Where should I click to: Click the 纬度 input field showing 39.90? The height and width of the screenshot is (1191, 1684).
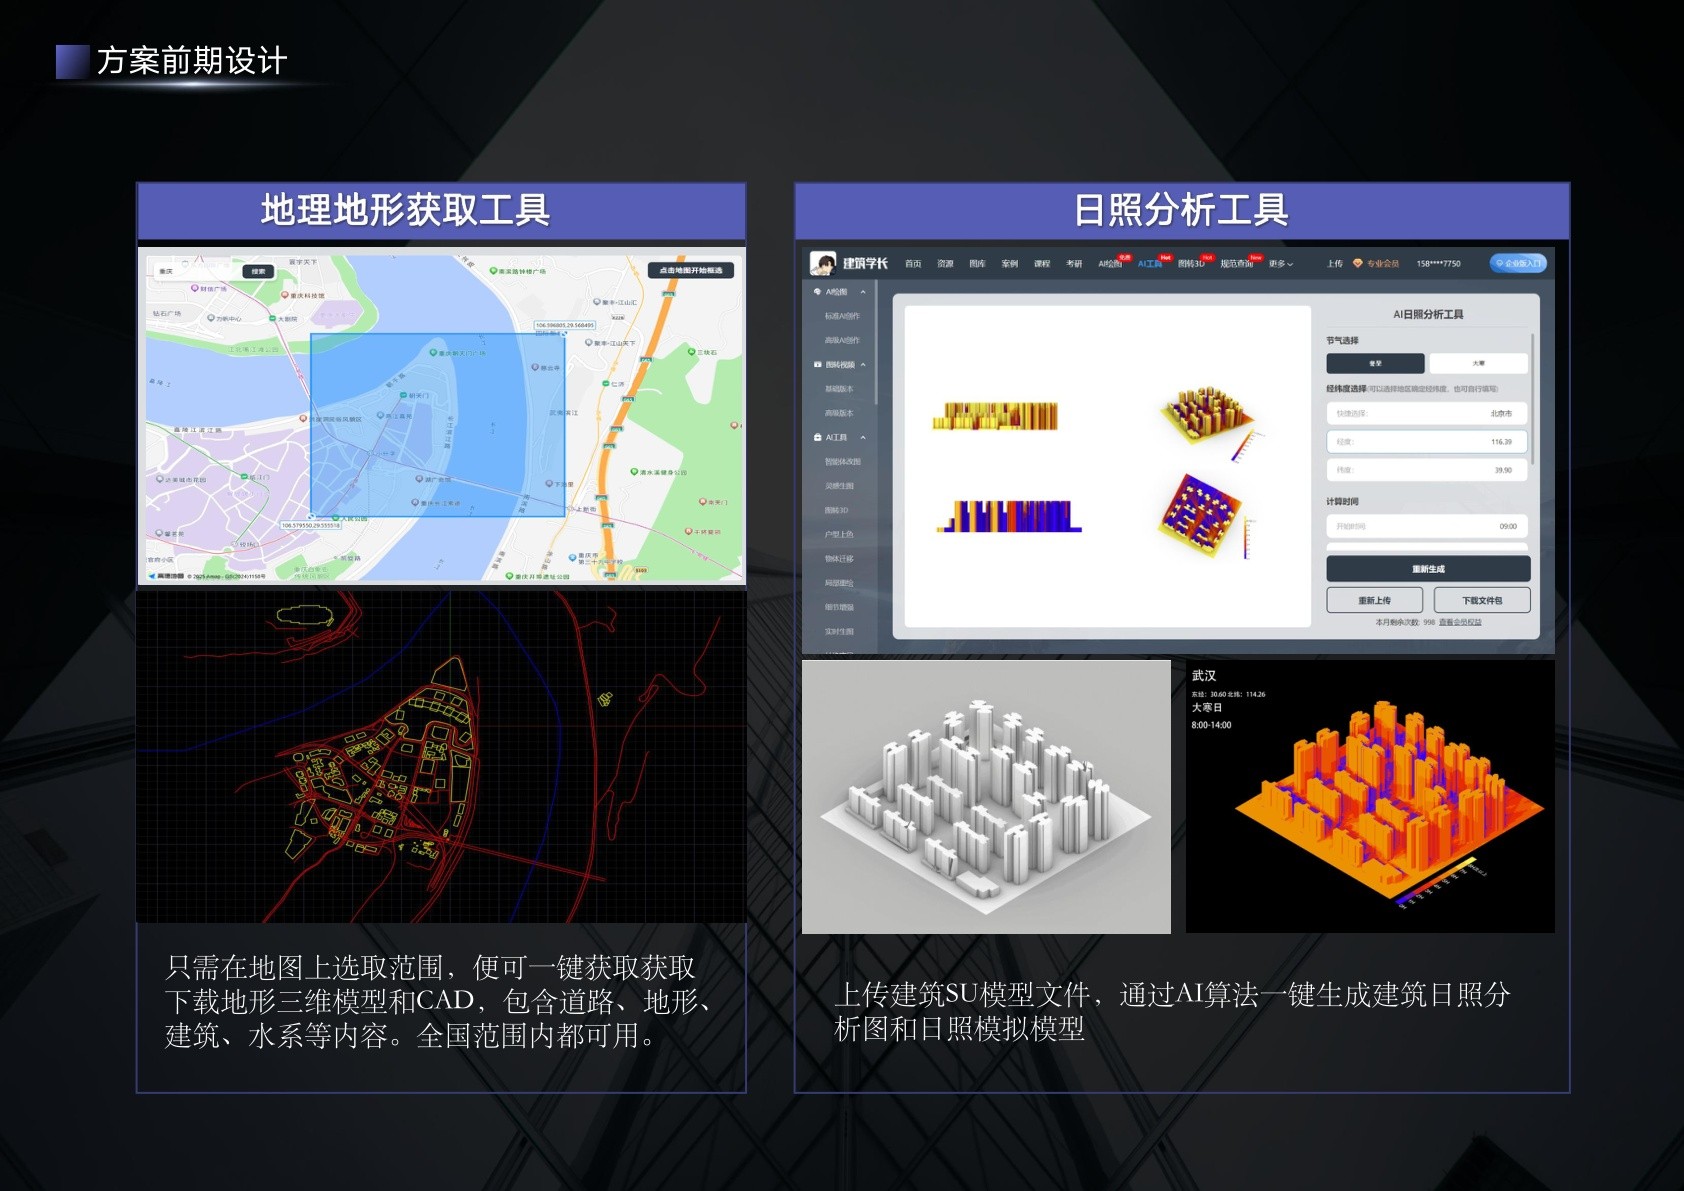click(x=1427, y=469)
